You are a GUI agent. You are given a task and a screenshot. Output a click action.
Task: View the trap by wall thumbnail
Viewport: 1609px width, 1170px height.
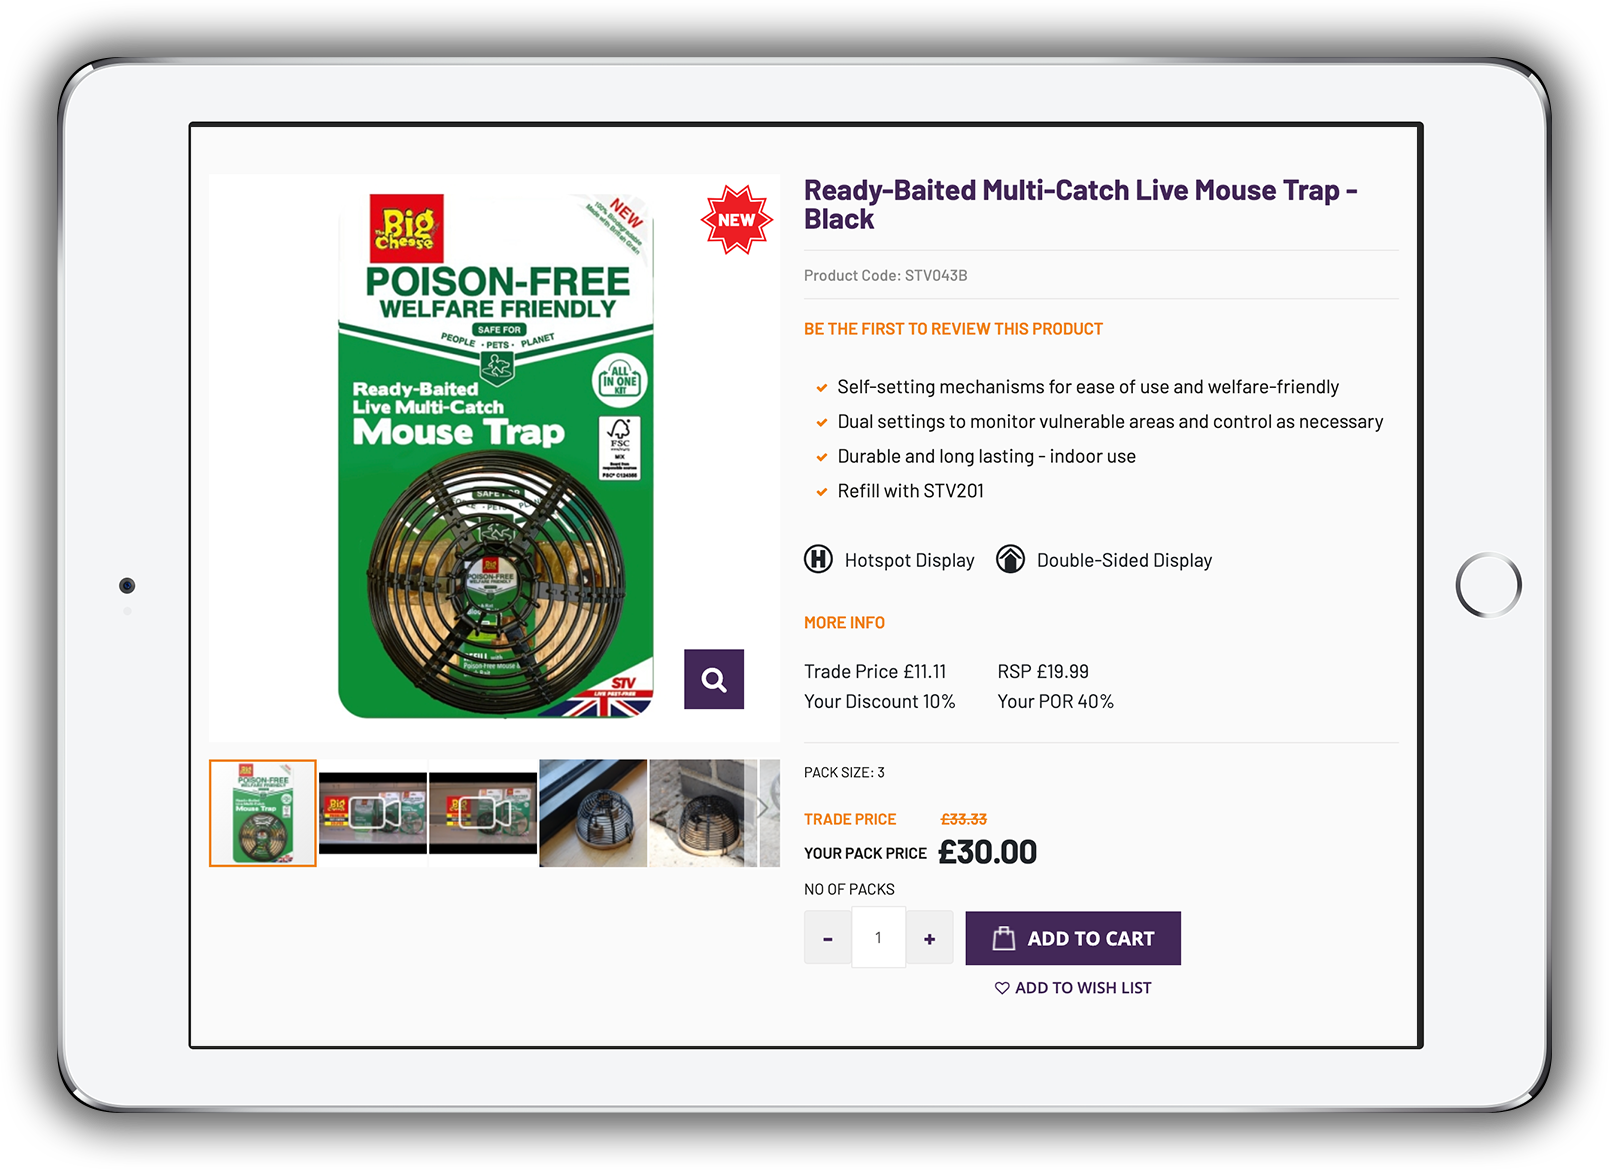point(703,813)
